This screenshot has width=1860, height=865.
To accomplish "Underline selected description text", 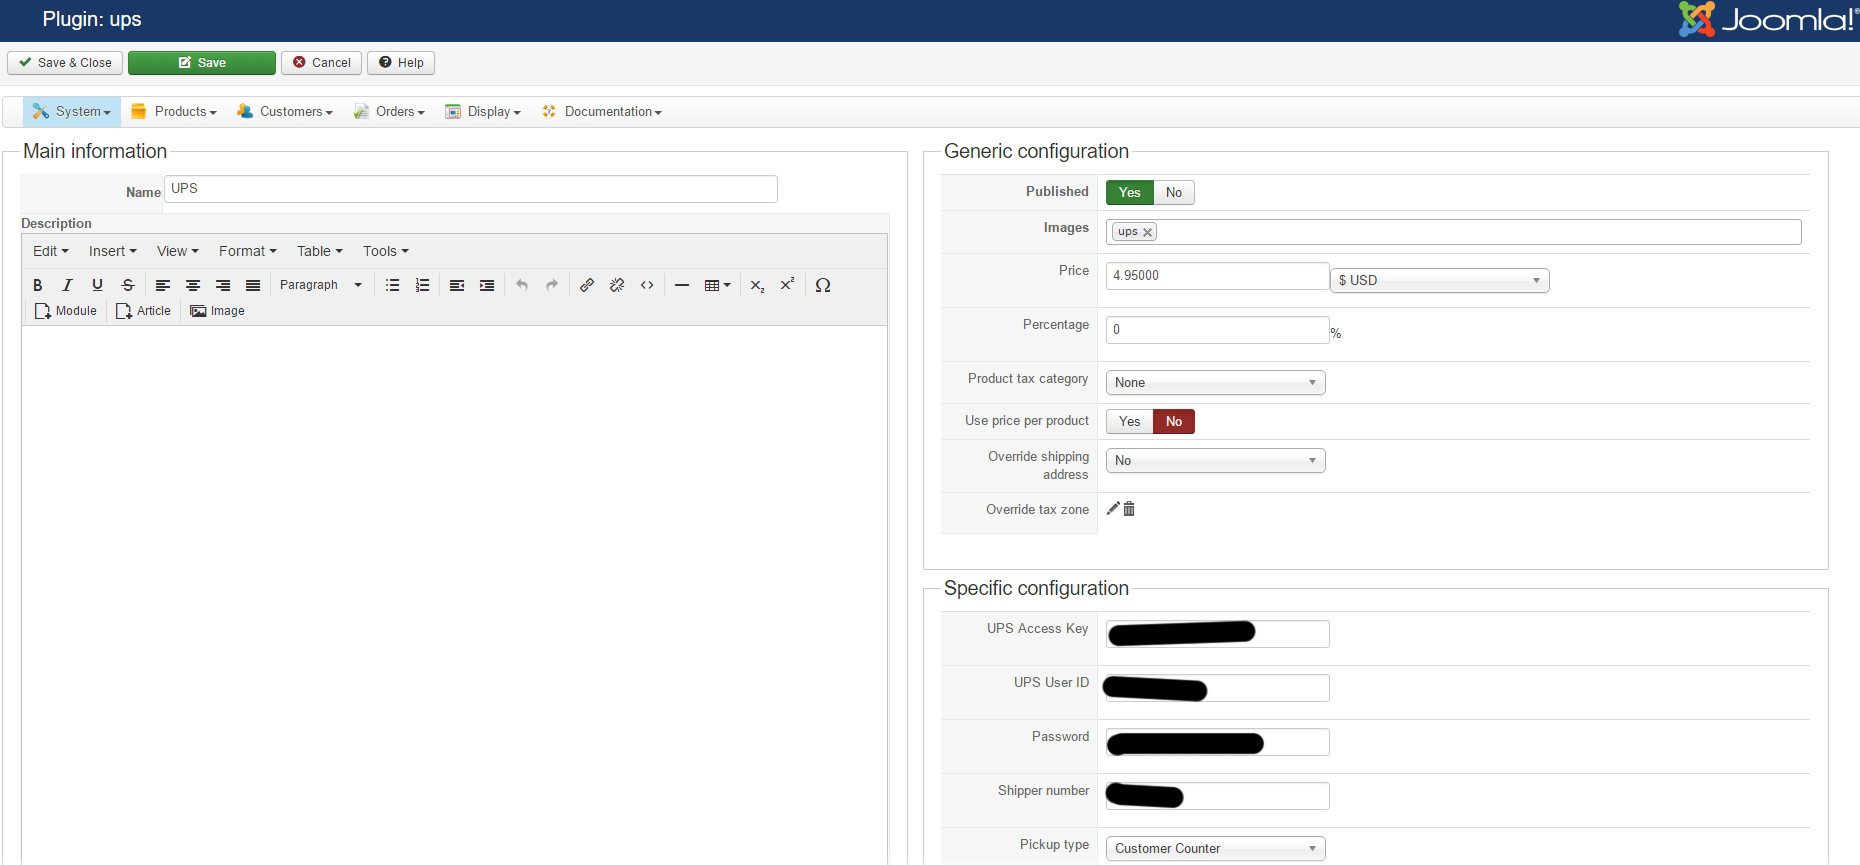I will pos(97,285).
